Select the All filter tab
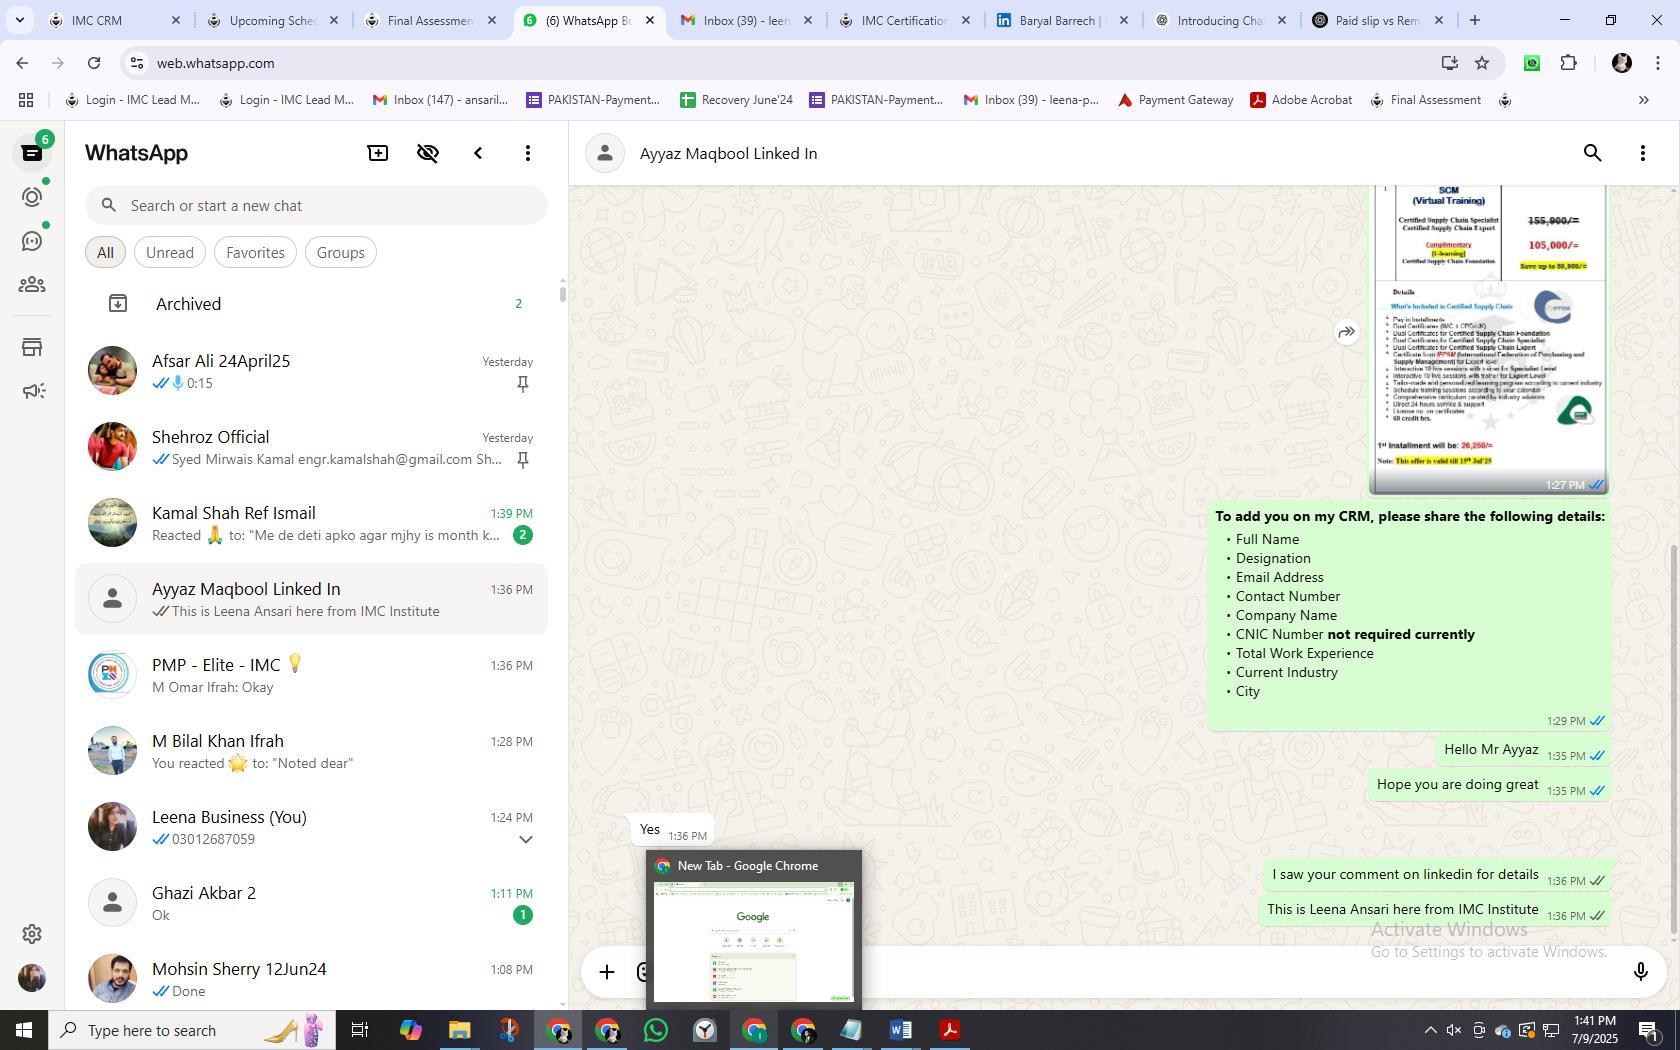Viewport: 1680px width, 1050px height. tap(105, 253)
